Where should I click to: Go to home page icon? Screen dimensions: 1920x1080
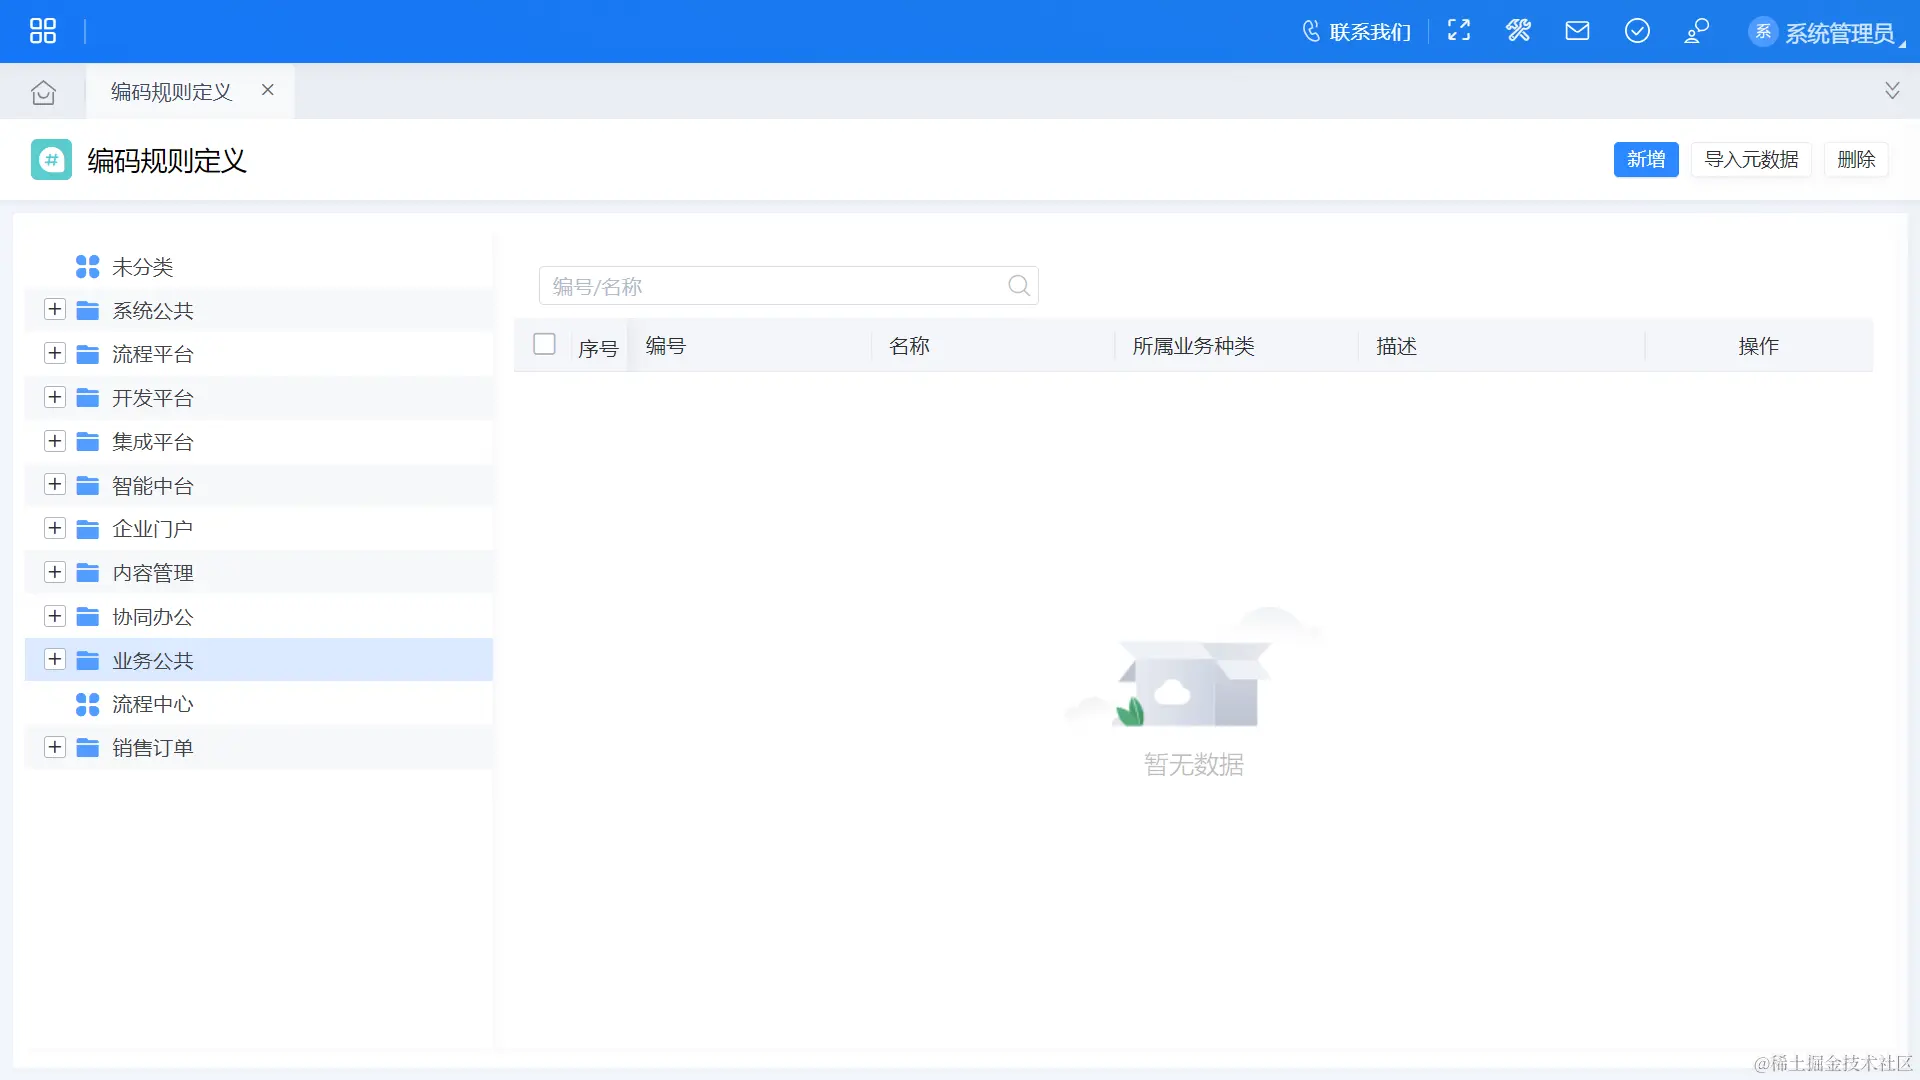(x=43, y=92)
